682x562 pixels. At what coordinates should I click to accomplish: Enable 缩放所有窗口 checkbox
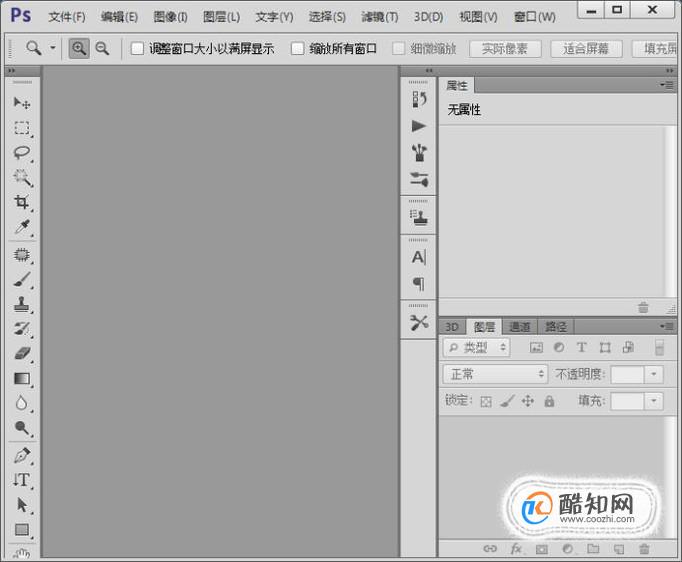click(x=298, y=48)
